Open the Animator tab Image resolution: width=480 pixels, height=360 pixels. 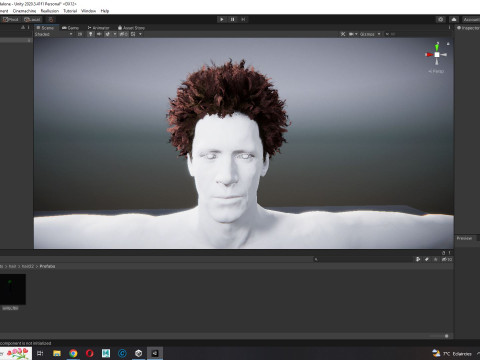click(99, 28)
